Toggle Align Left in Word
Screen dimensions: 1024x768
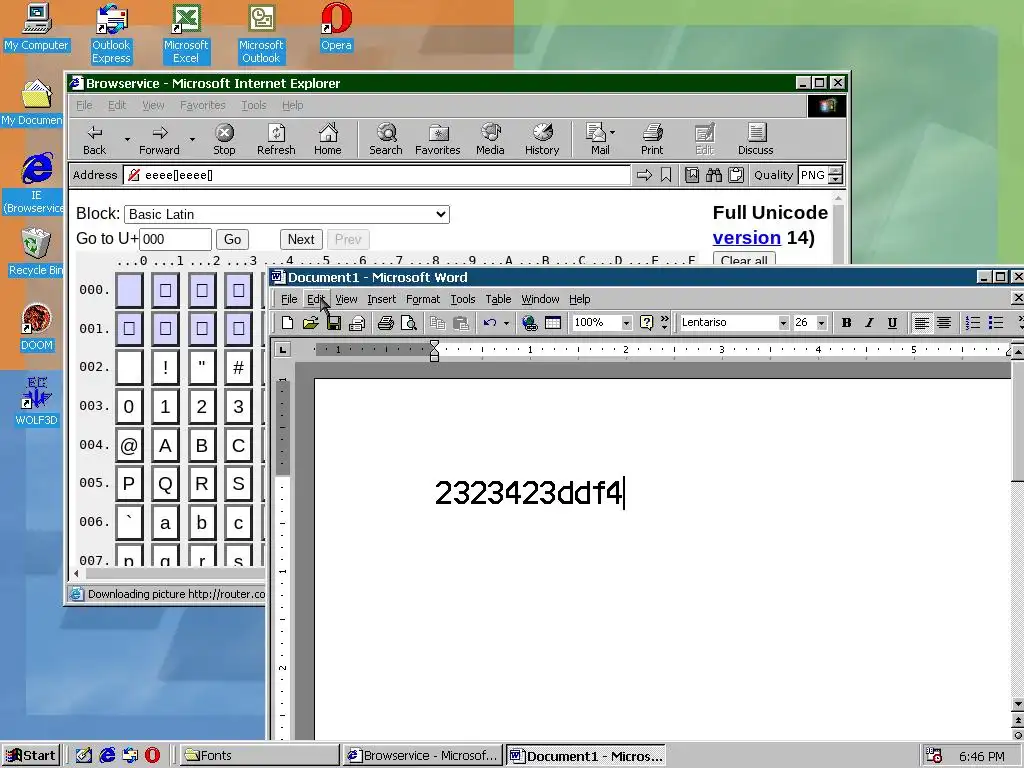(921, 323)
